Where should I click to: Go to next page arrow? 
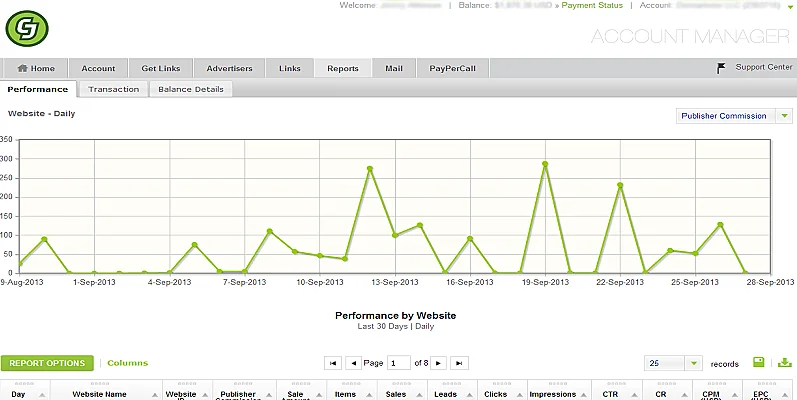(438, 363)
